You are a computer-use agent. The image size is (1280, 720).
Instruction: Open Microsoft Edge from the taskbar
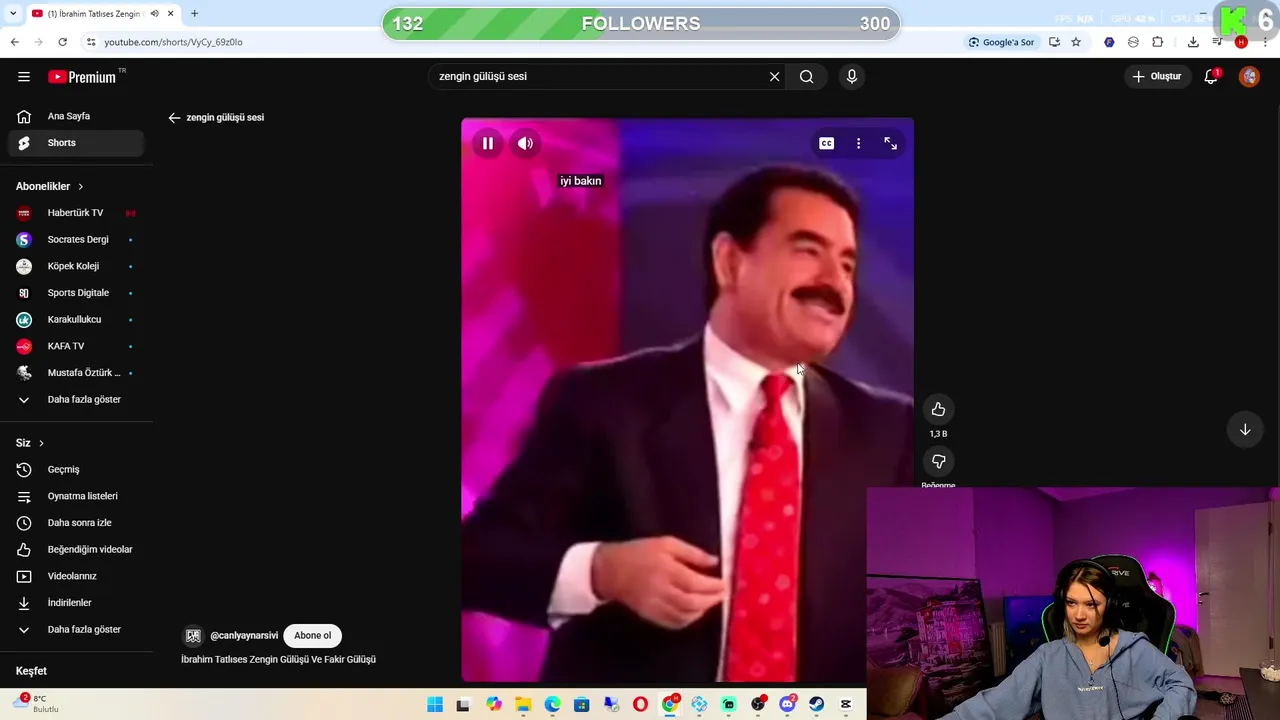[552, 705]
